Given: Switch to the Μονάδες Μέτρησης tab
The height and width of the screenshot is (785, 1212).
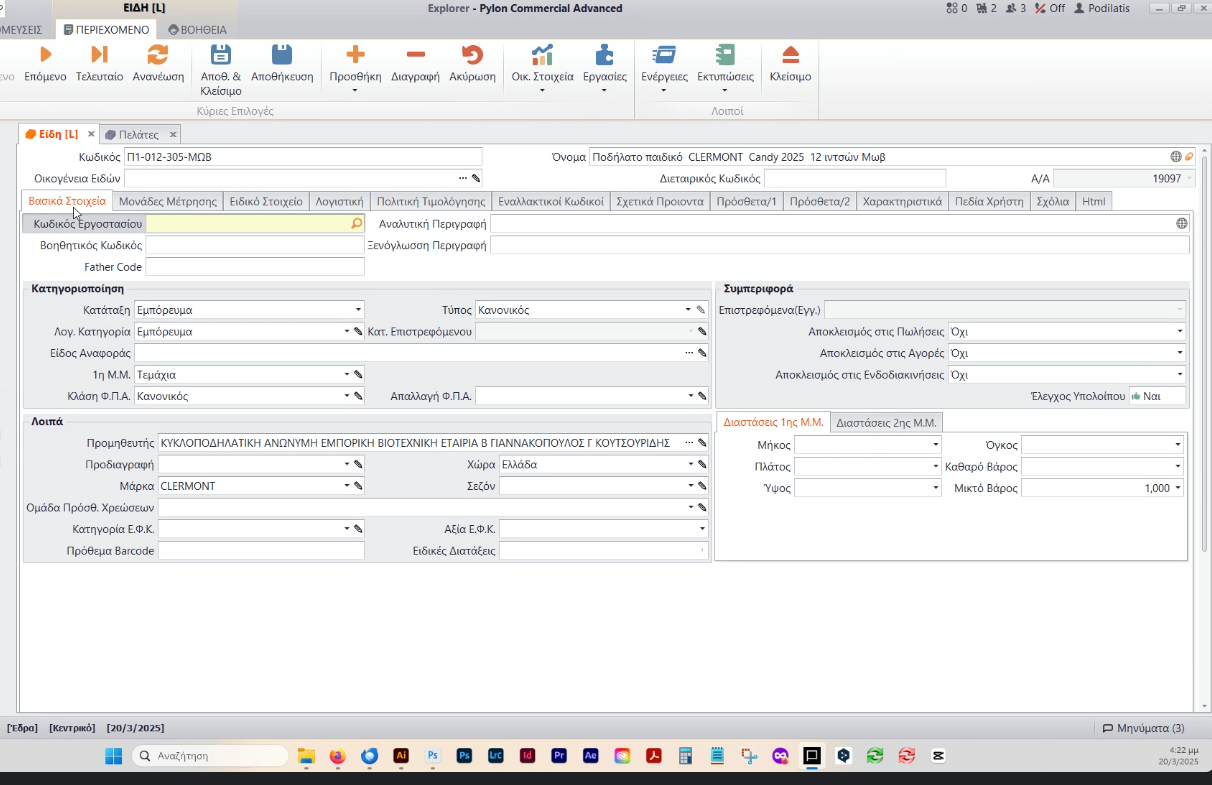Looking at the screenshot, I should pyautogui.click(x=168, y=201).
